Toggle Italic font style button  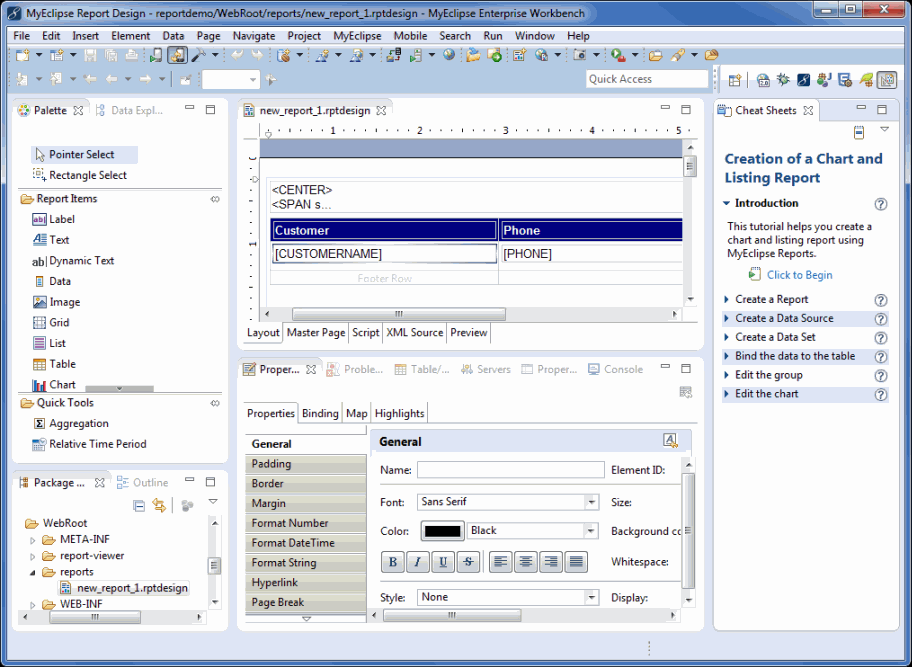click(418, 562)
